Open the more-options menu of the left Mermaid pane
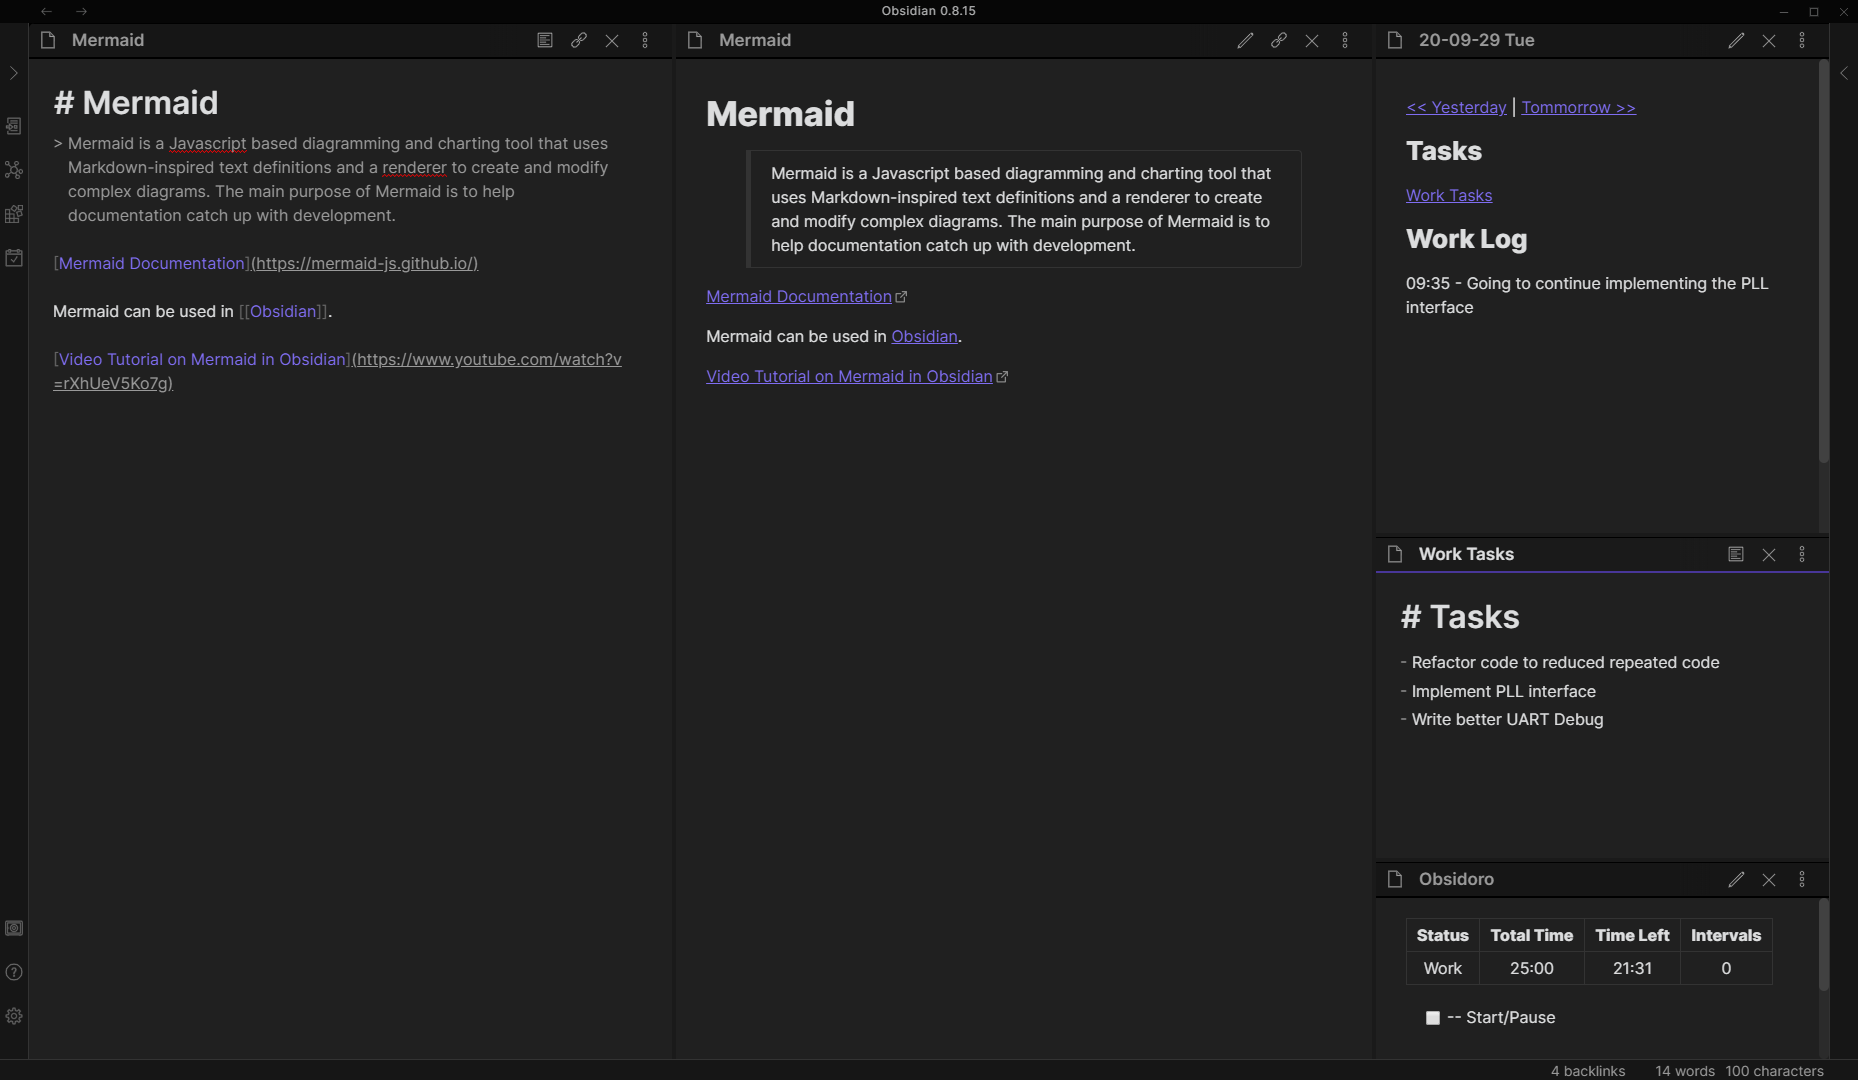This screenshot has height=1080, width=1858. click(x=646, y=40)
